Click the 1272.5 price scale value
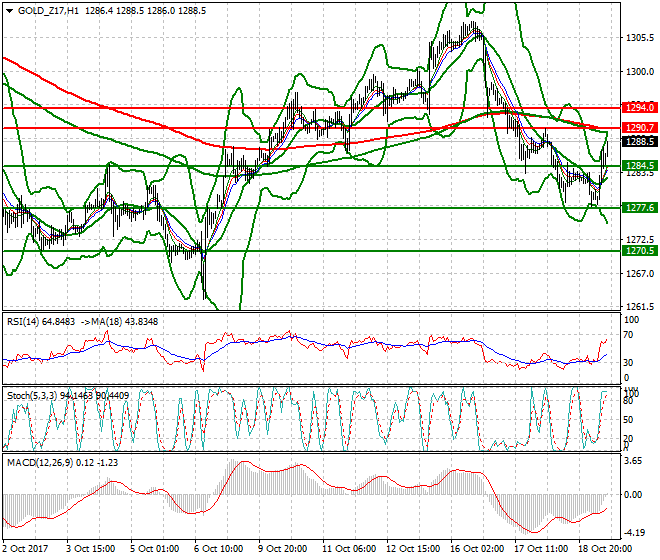The image size is (660, 560). coord(640,240)
